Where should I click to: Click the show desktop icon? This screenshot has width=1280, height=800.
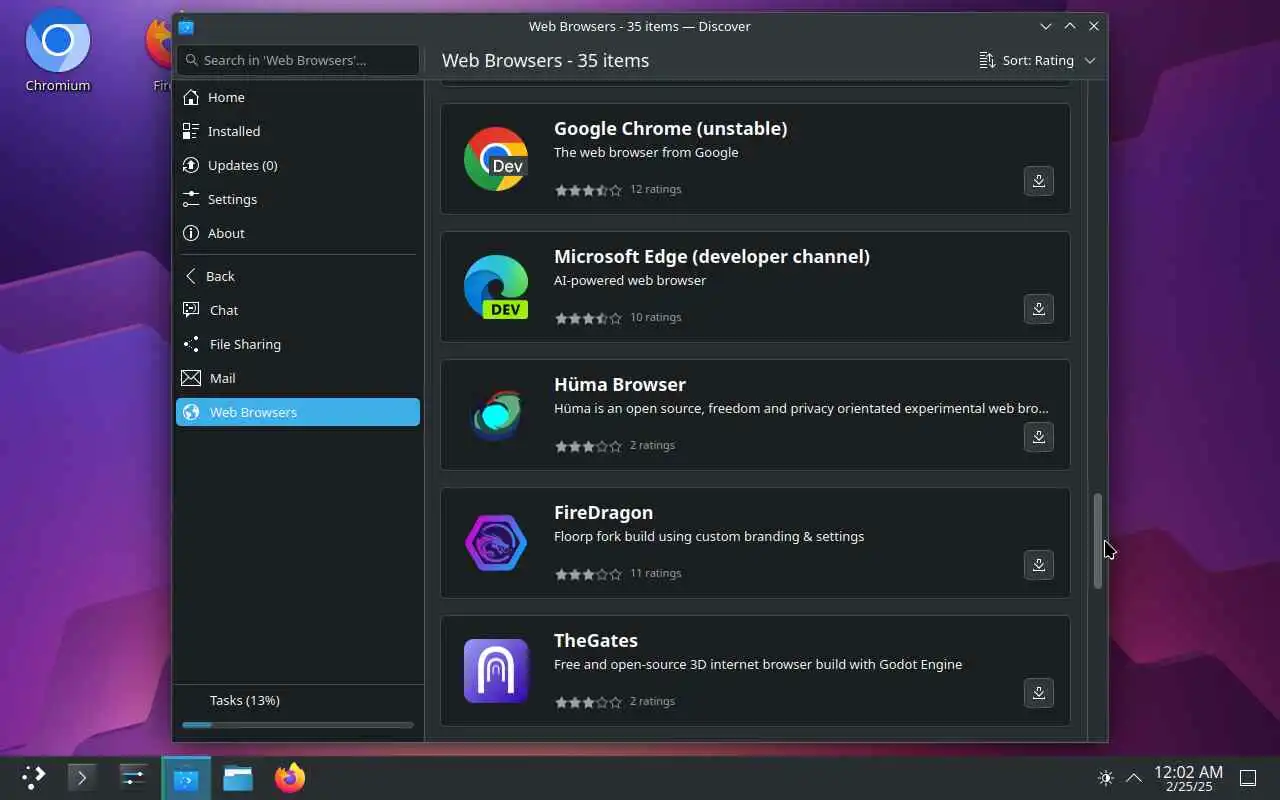(x=1248, y=777)
